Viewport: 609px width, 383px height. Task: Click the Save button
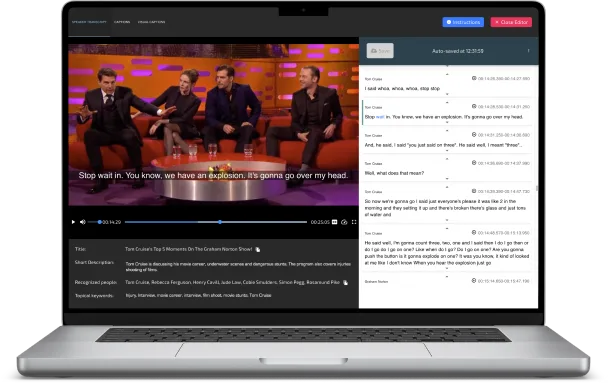[380, 51]
